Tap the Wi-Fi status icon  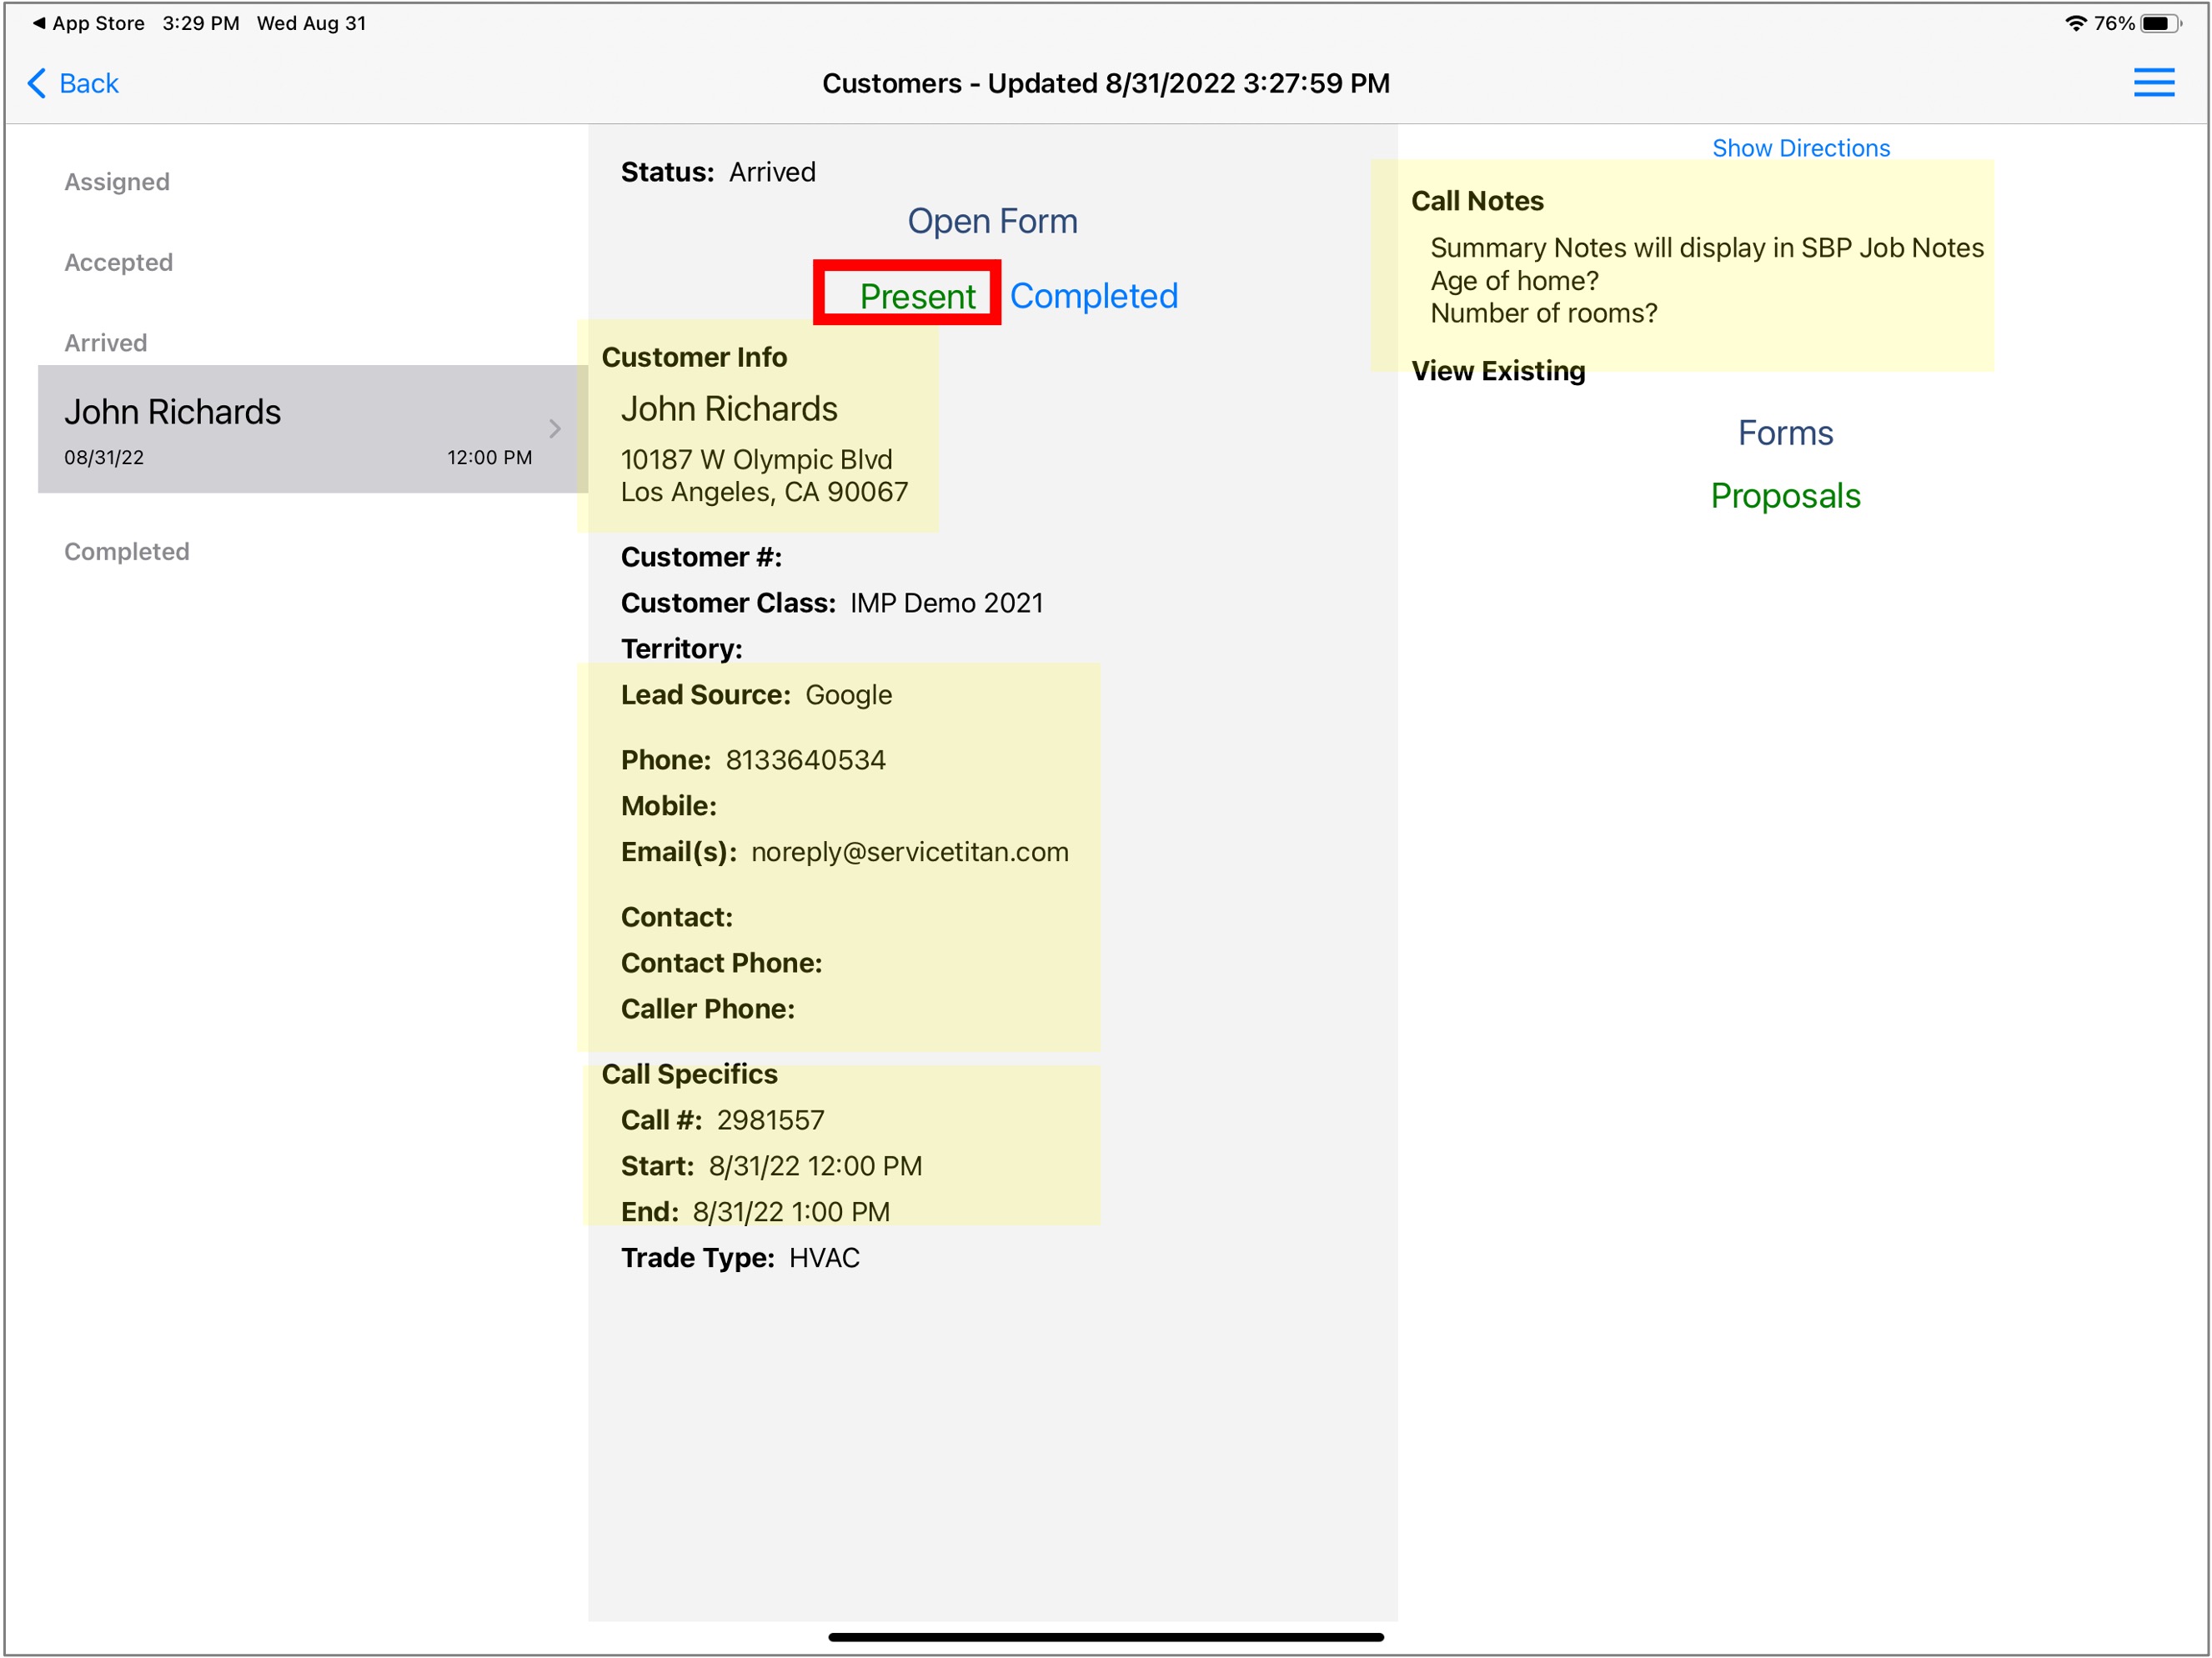pyautogui.click(x=2076, y=23)
